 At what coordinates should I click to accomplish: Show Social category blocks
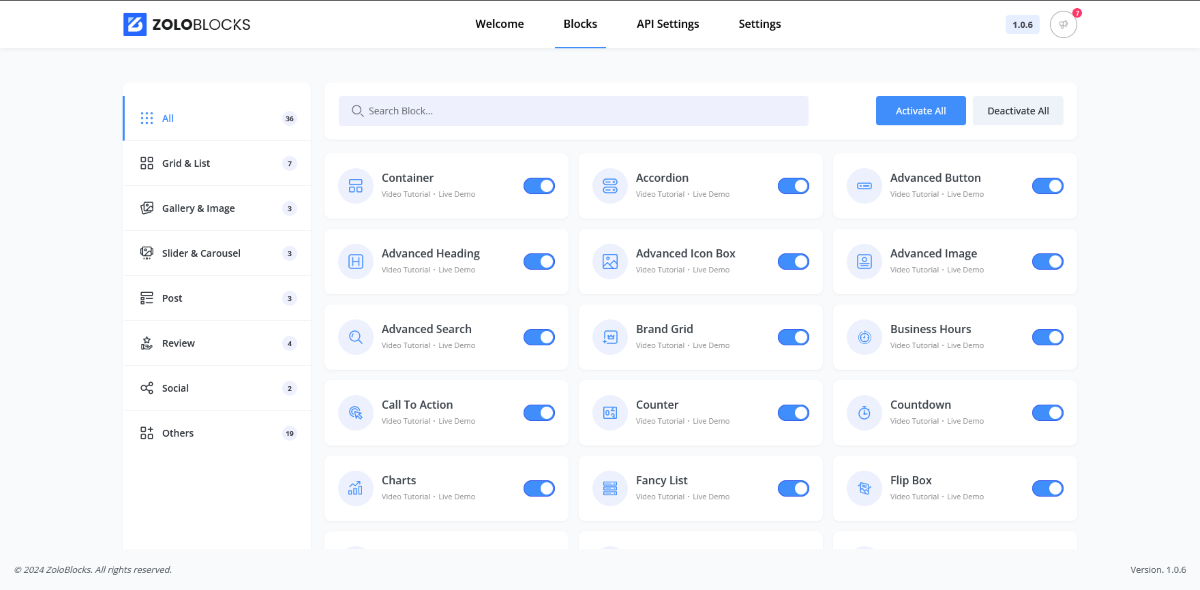click(217, 388)
